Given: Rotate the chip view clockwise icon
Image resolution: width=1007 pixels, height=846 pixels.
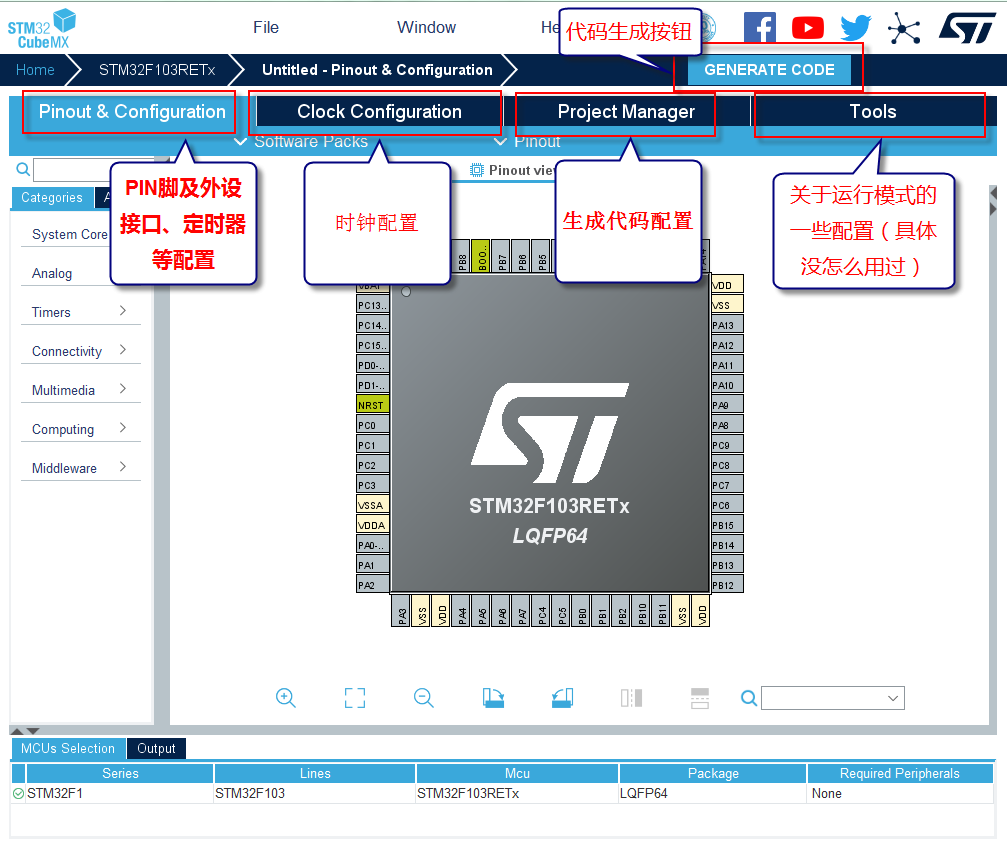Looking at the screenshot, I should 493,698.
